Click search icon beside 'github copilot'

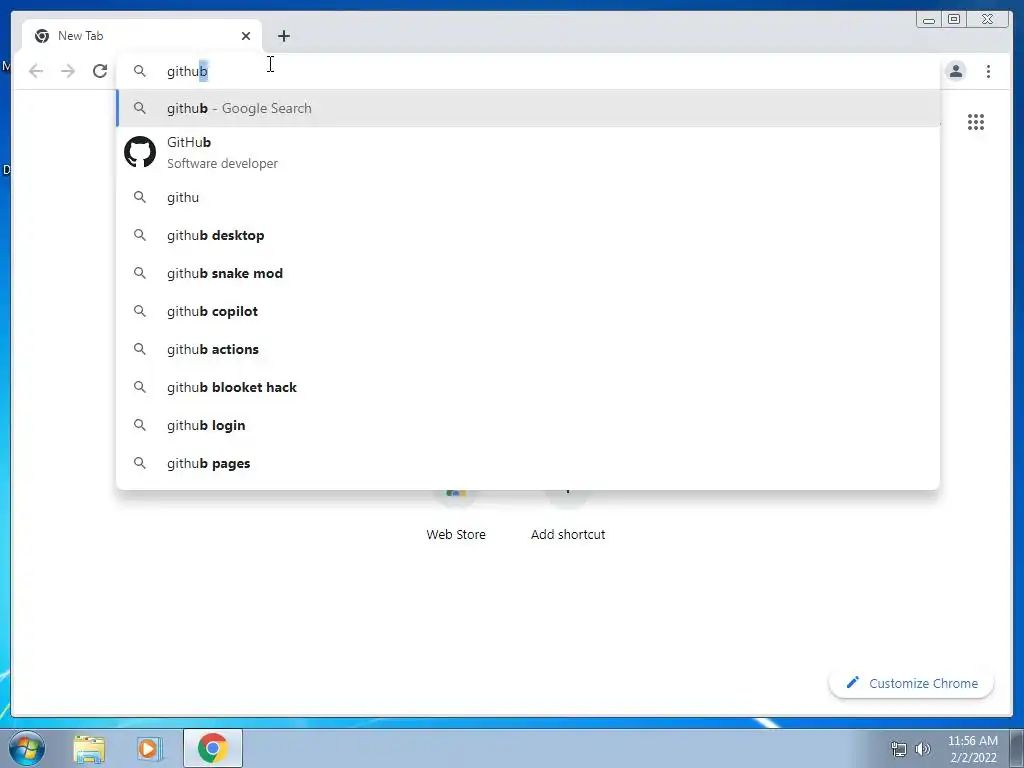point(140,311)
